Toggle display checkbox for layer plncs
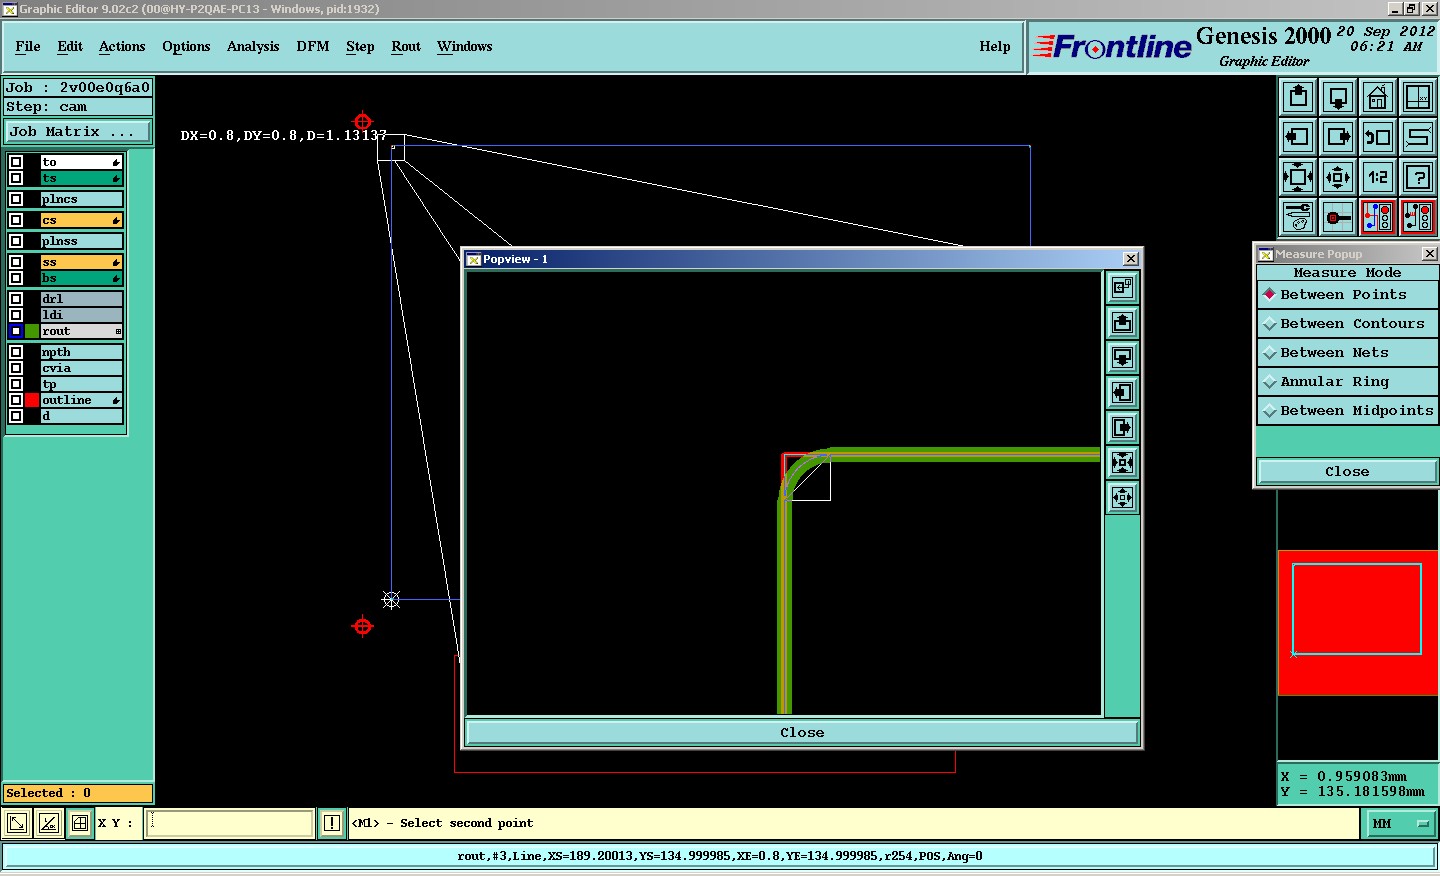This screenshot has width=1440, height=876. [x=16, y=199]
